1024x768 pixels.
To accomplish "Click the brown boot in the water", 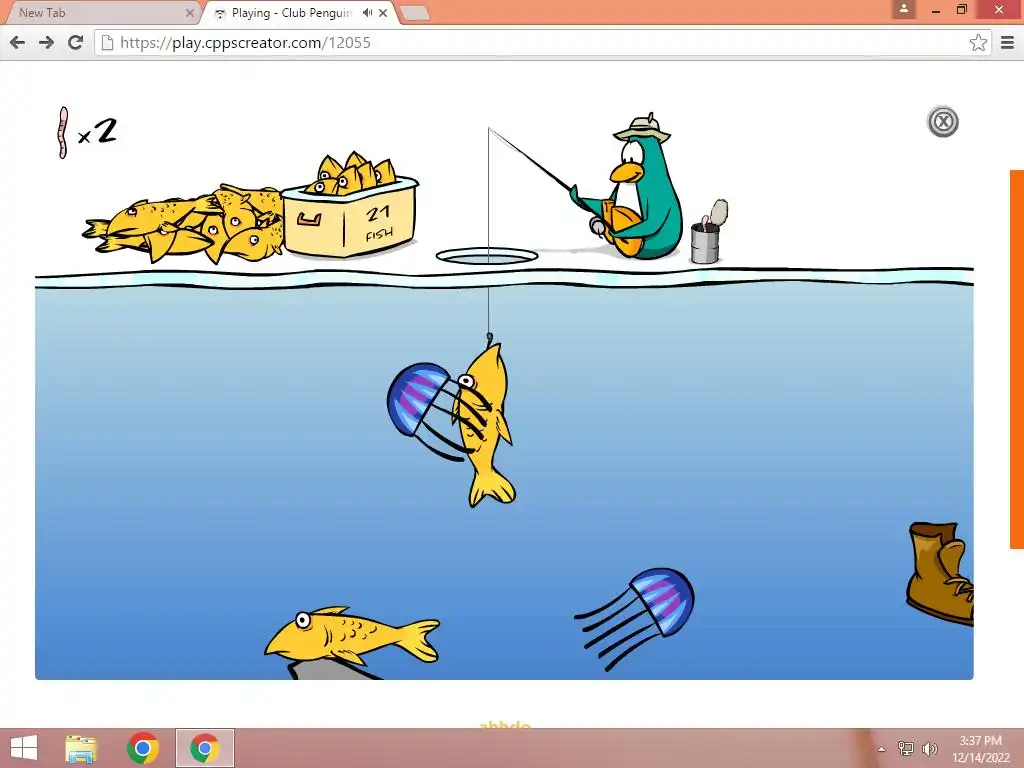I will pyautogui.click(x=940, y=573).
